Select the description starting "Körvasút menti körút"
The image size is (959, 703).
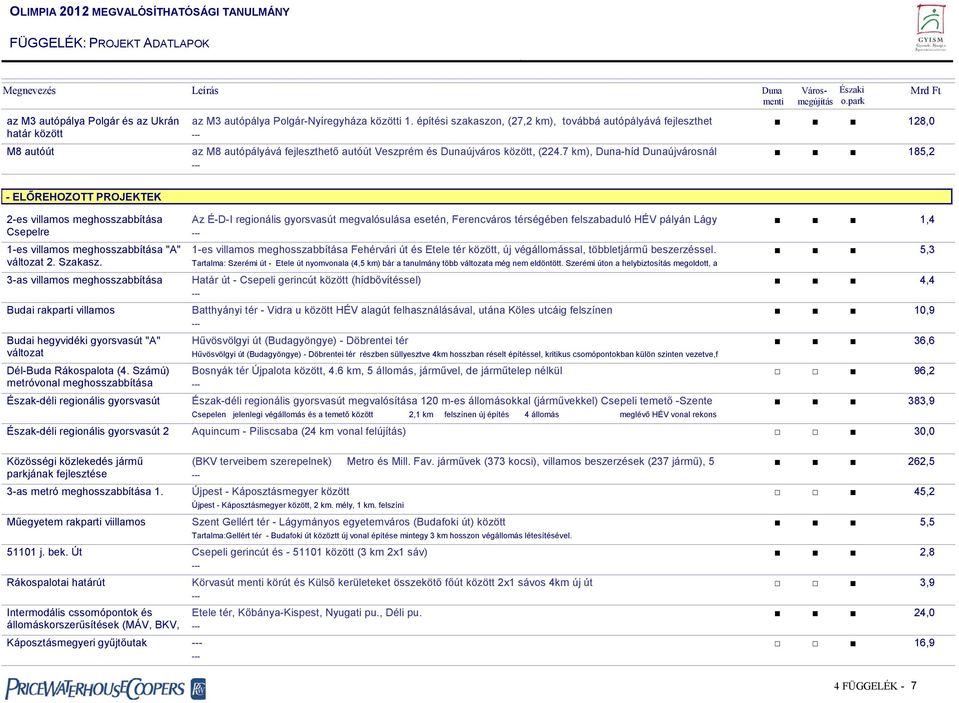pyautogui.click(x=392, y=582)
